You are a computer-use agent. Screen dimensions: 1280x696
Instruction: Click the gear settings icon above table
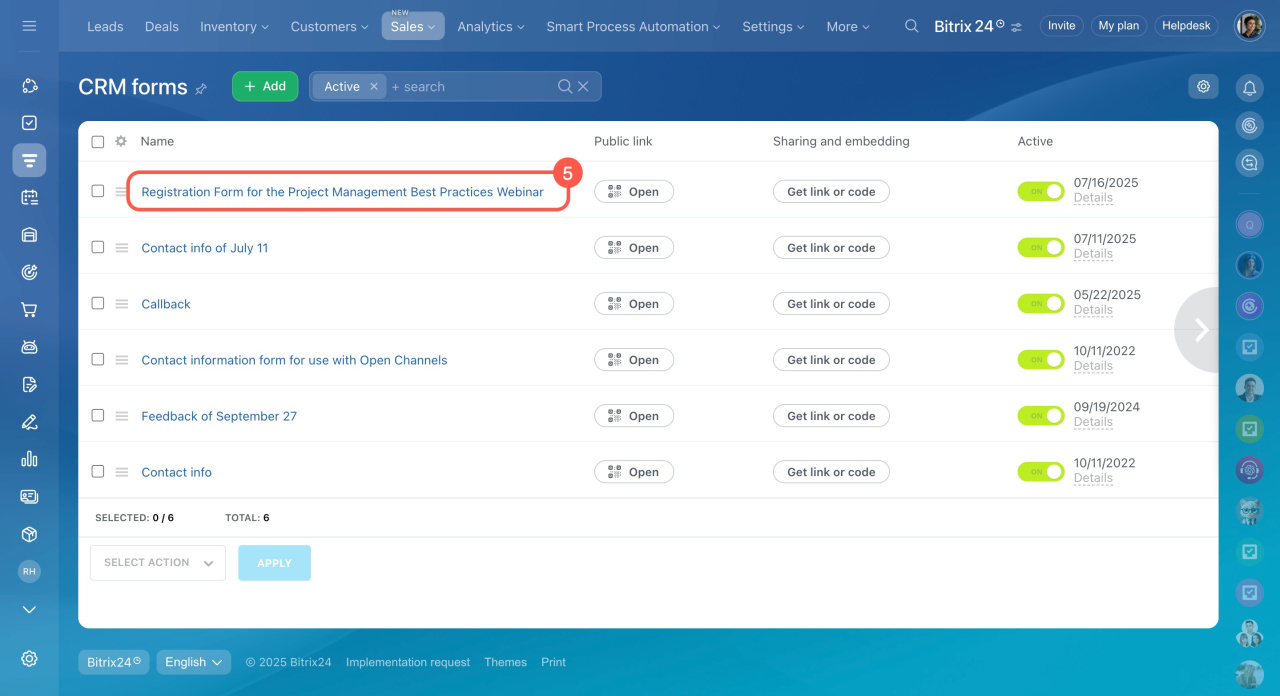(x=1203, y=86)
